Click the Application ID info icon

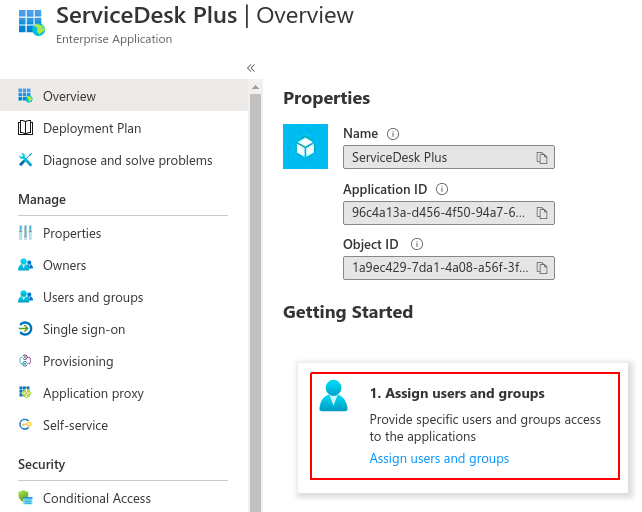click(442, 189)
